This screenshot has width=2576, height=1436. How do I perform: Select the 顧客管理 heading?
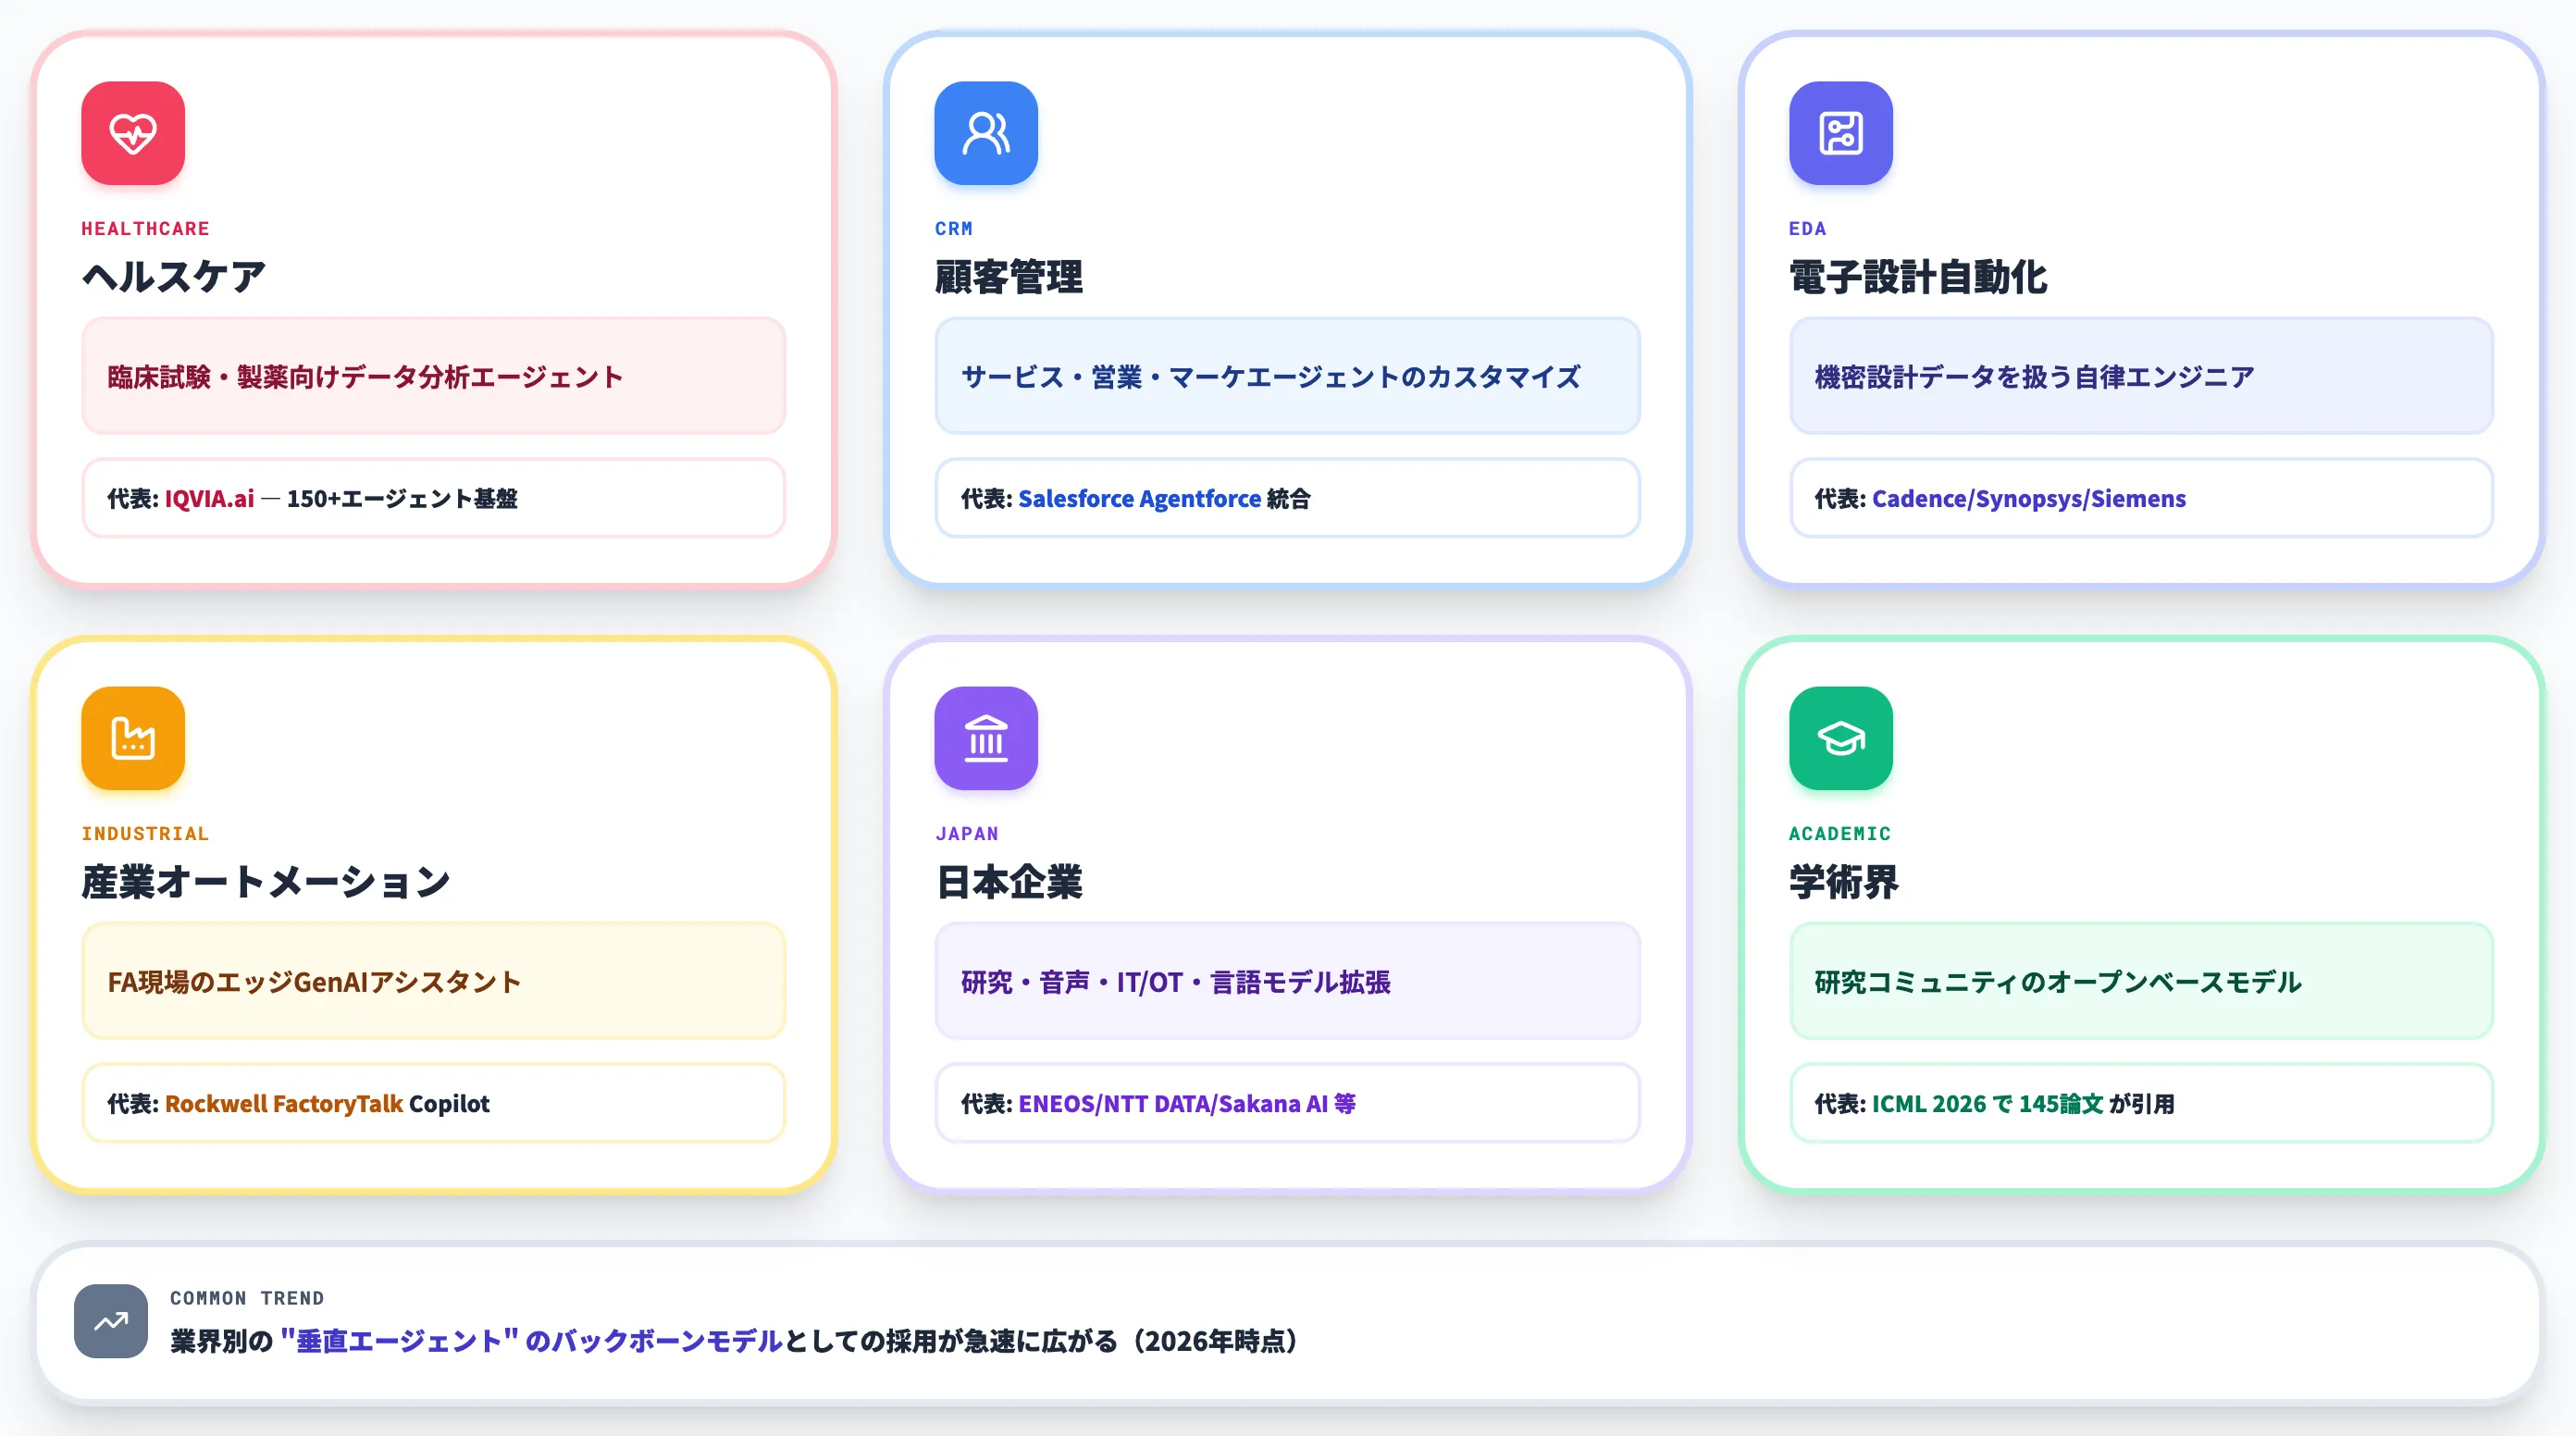[x=1008, y=277]
